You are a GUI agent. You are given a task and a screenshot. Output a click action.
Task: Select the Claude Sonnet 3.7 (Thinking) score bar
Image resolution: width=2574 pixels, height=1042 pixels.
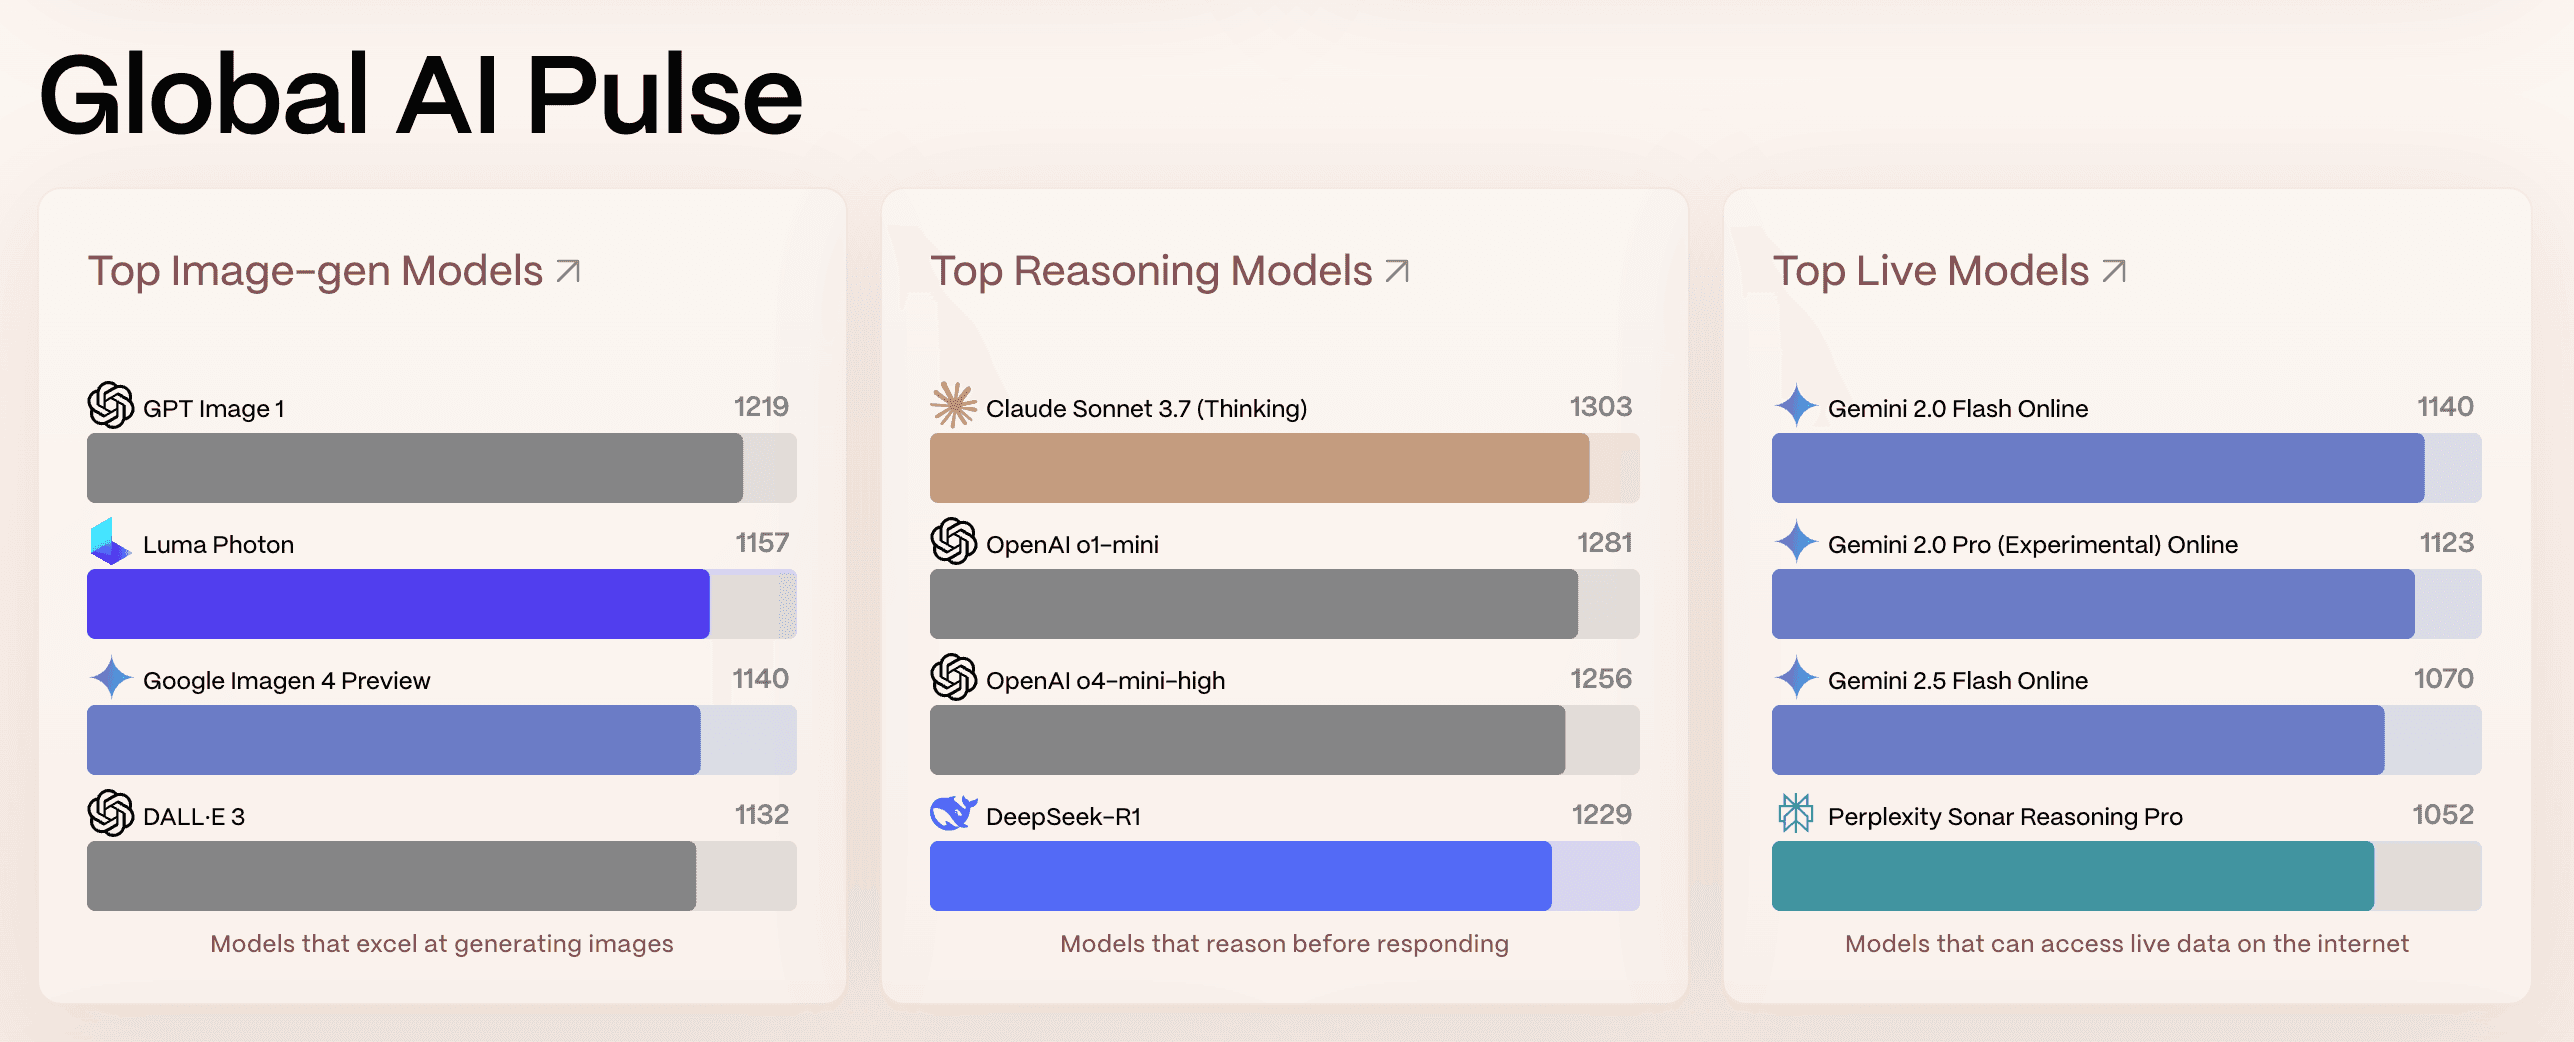(1260, 467)
